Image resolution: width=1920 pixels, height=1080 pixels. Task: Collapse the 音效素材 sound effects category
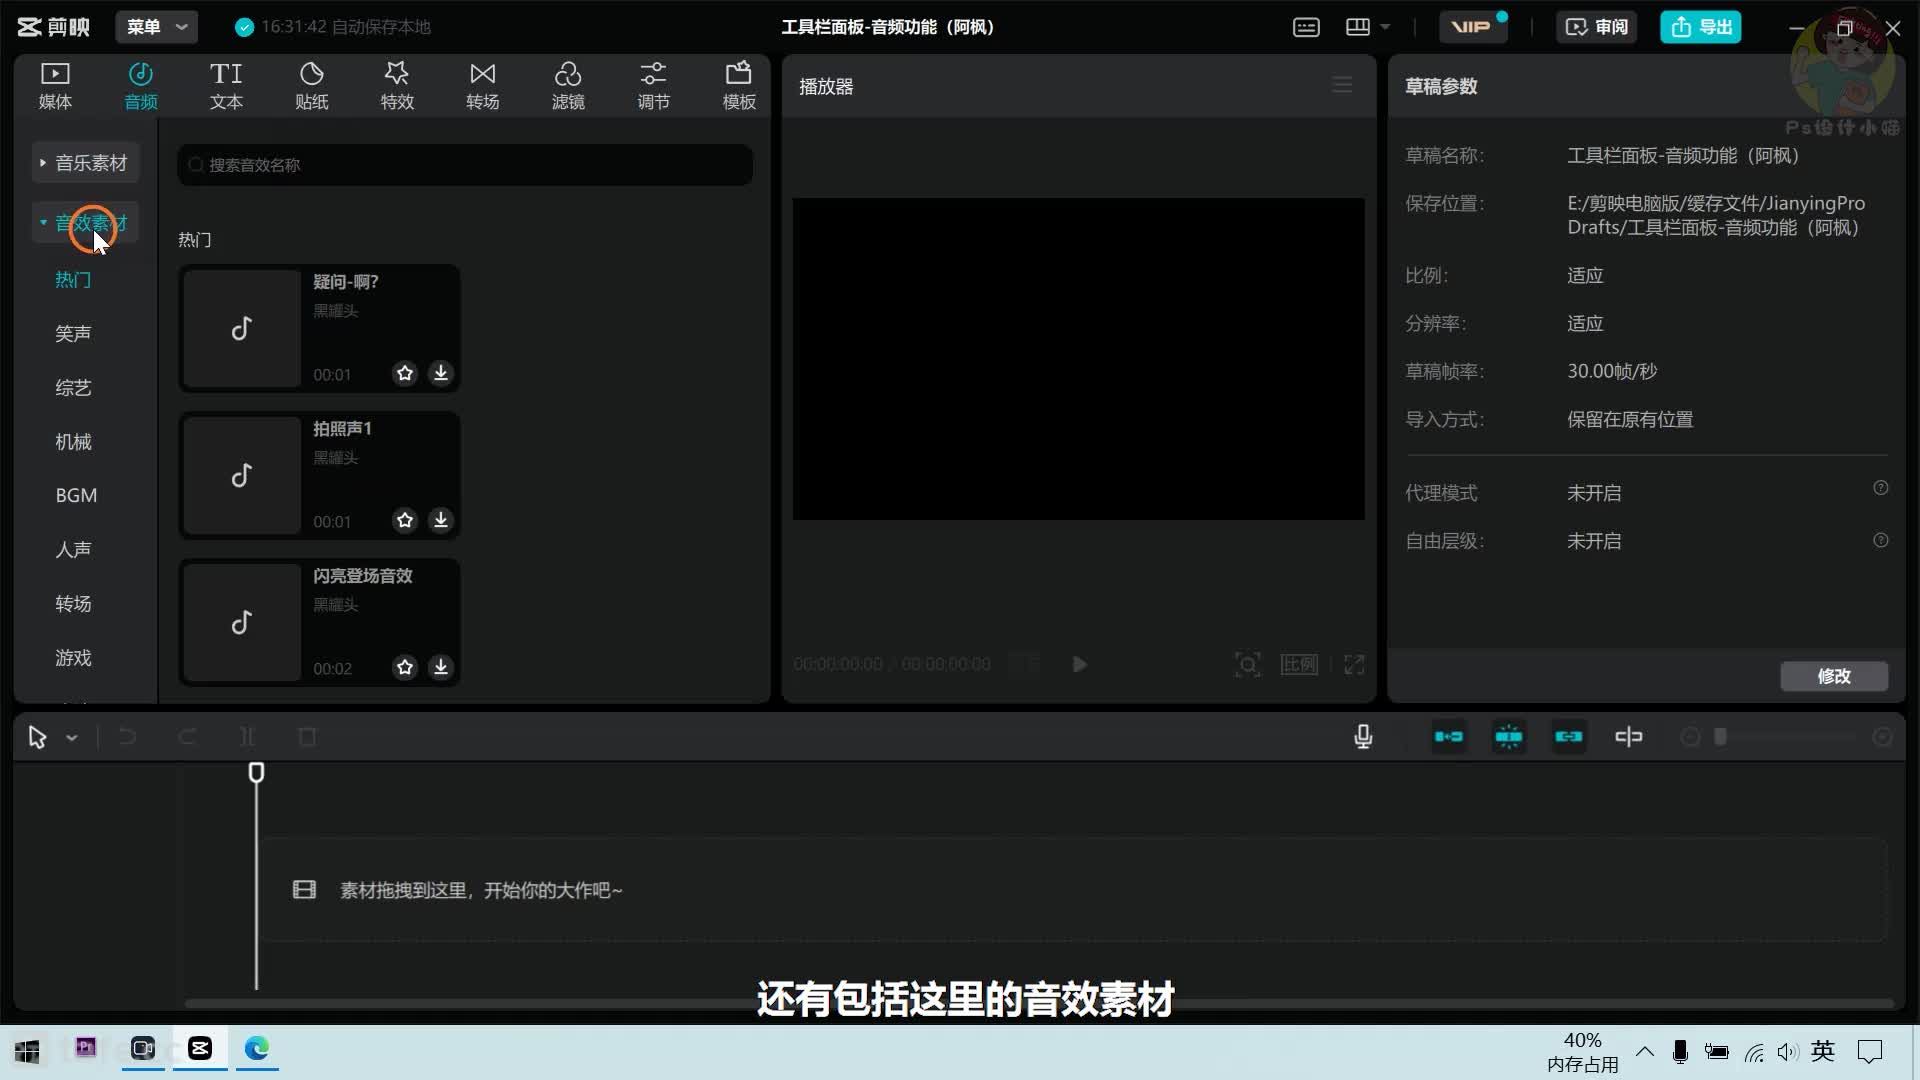tap(85, 223)
